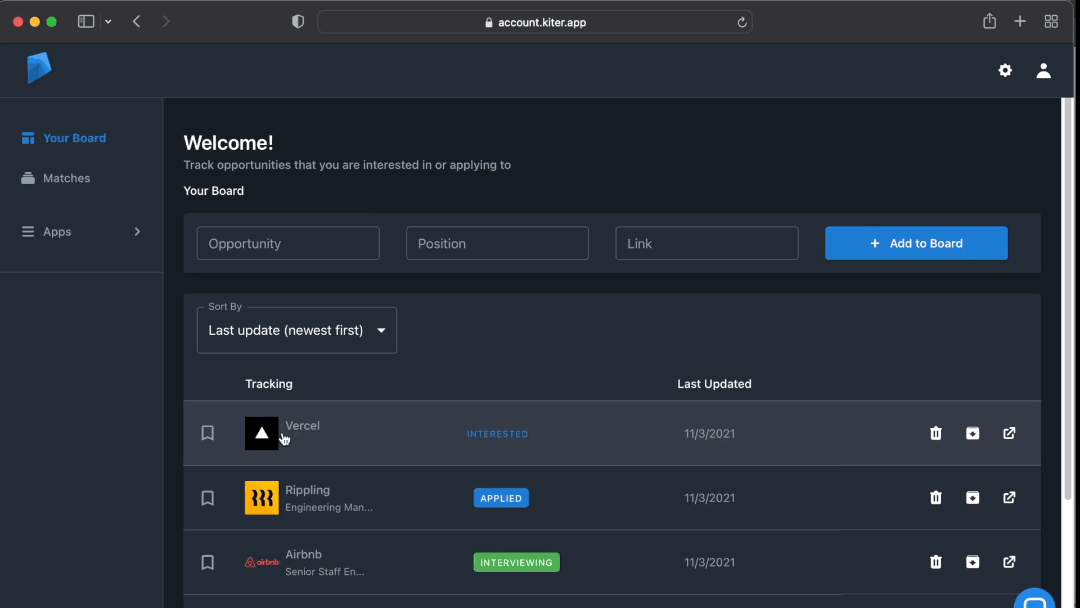1080x608 pixels.
Task: Click Airbnb's Senior Staff En... position text
Action: (x=324, y=572)
